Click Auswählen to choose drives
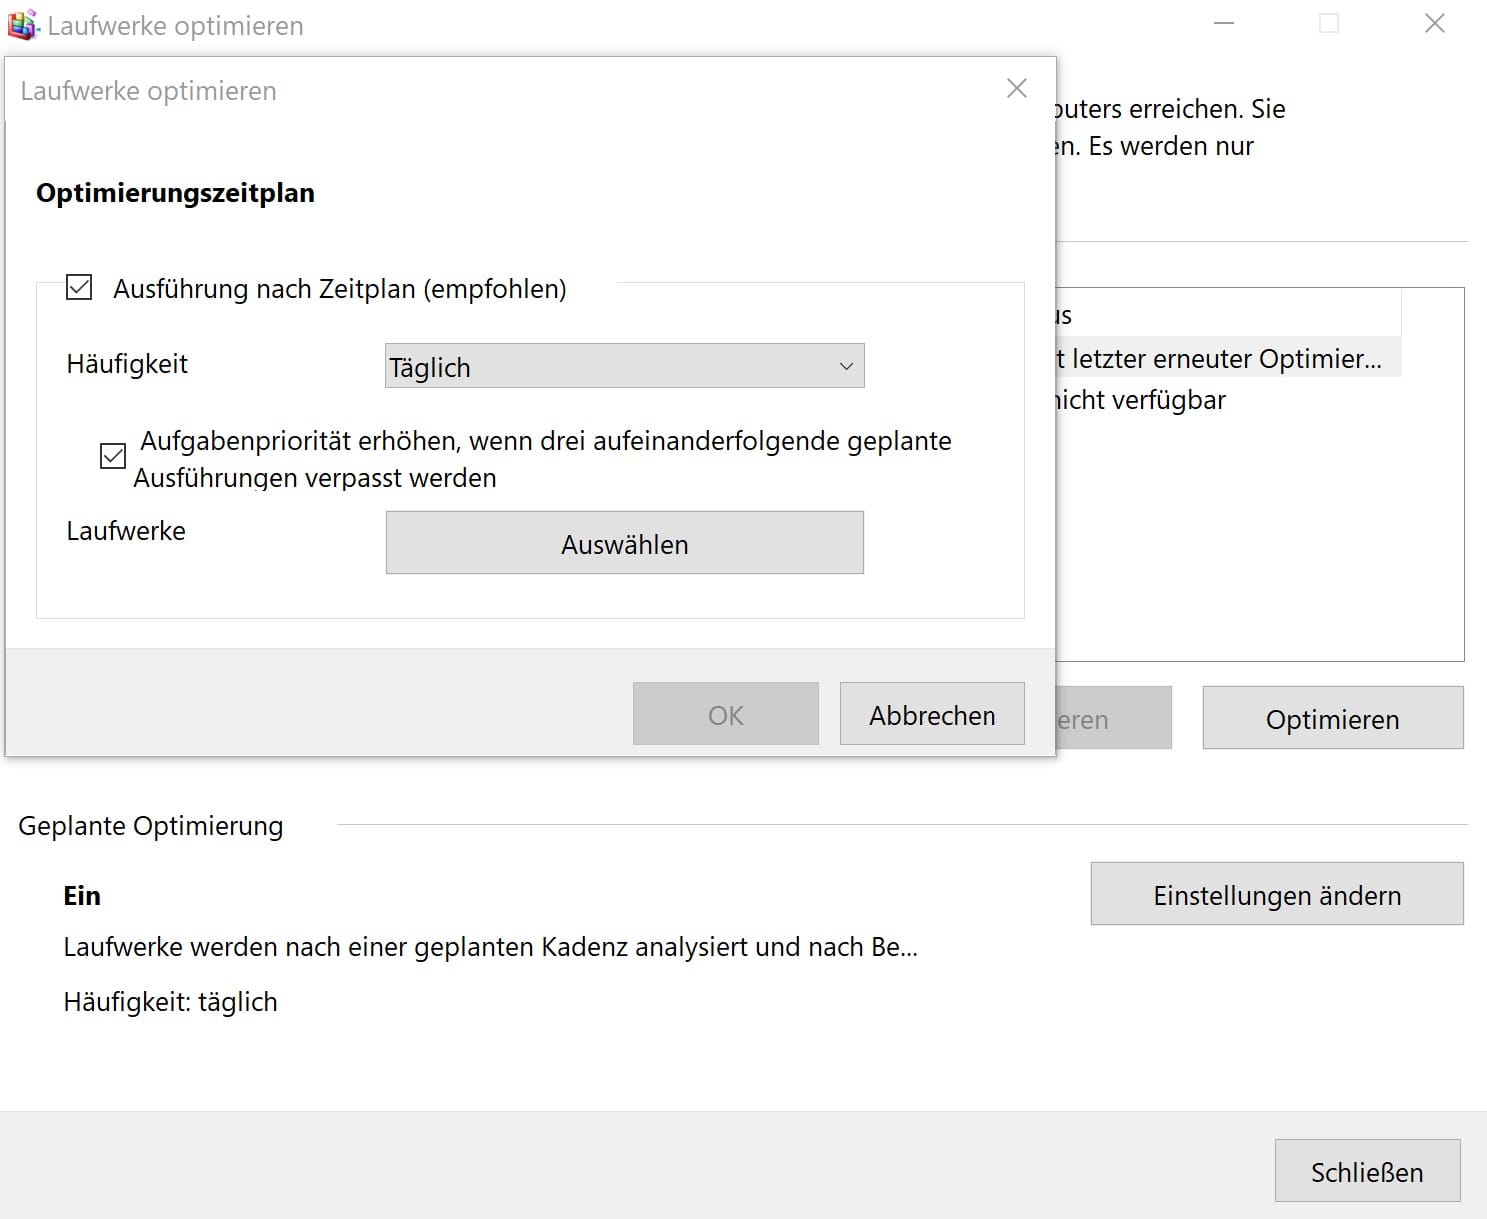1487x1219 pixels. click(x=624, y=543)
